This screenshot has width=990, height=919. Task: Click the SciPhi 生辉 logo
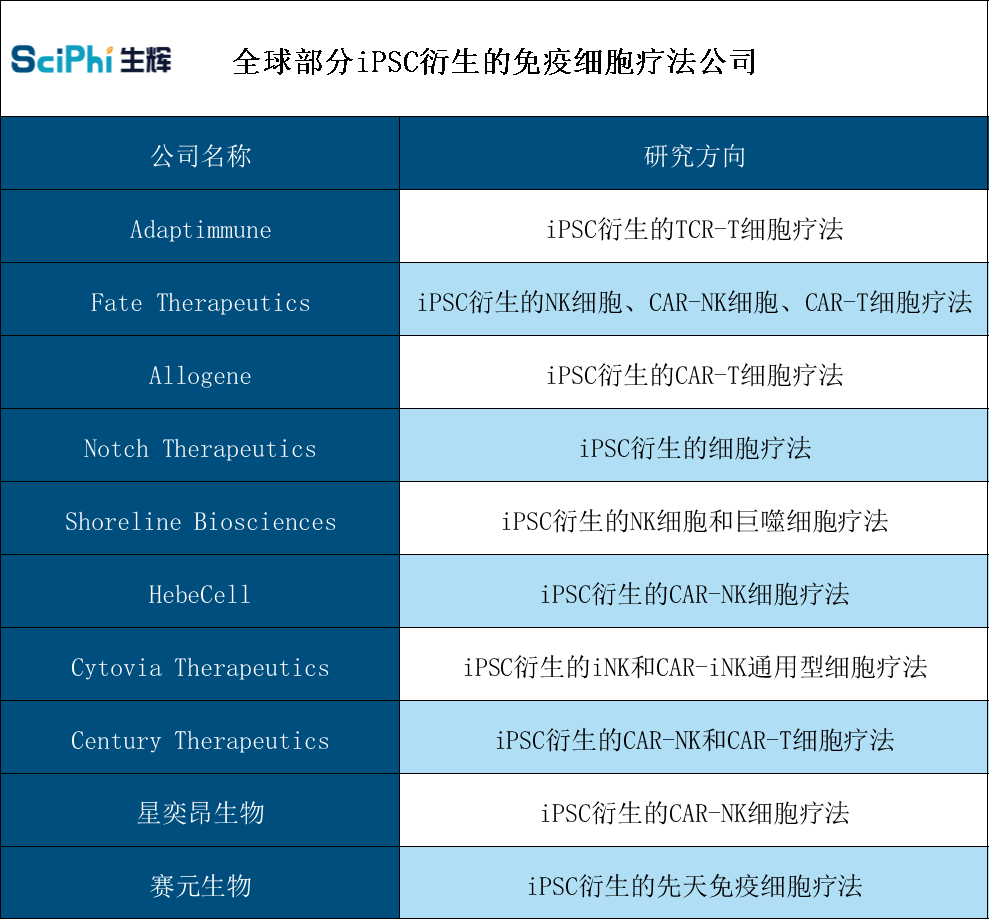[90, 60]
